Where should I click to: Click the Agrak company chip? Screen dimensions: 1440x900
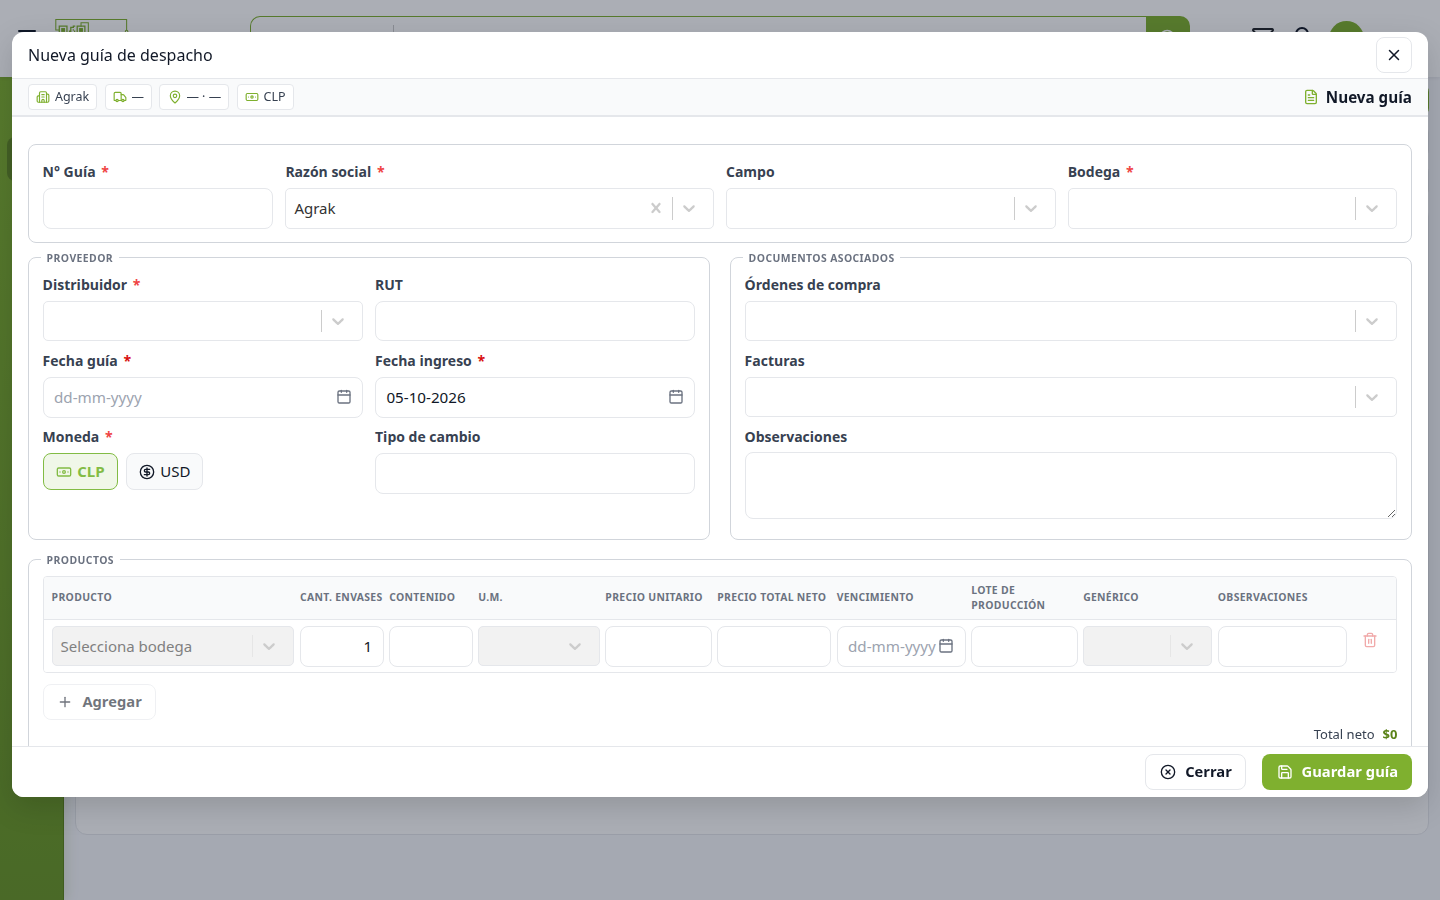click(63, 97)
